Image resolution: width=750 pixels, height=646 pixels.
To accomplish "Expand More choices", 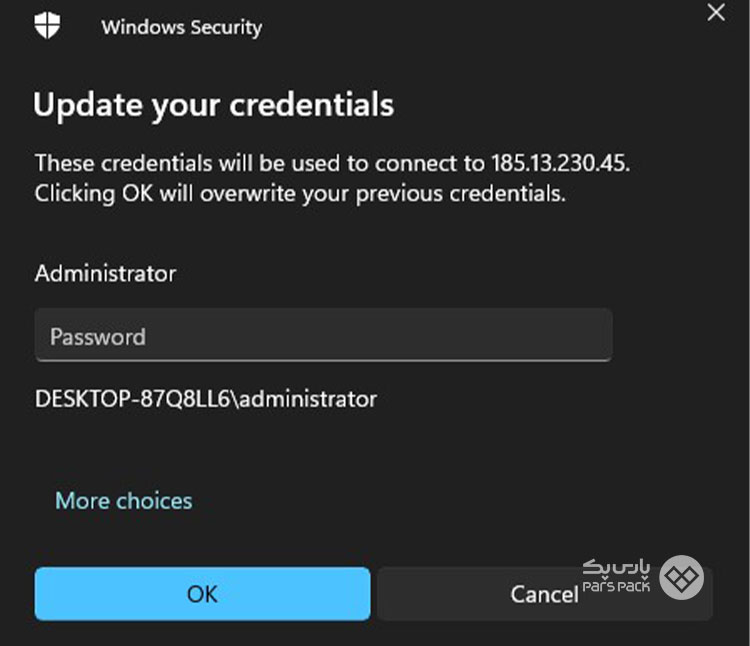I will [124, 501].
